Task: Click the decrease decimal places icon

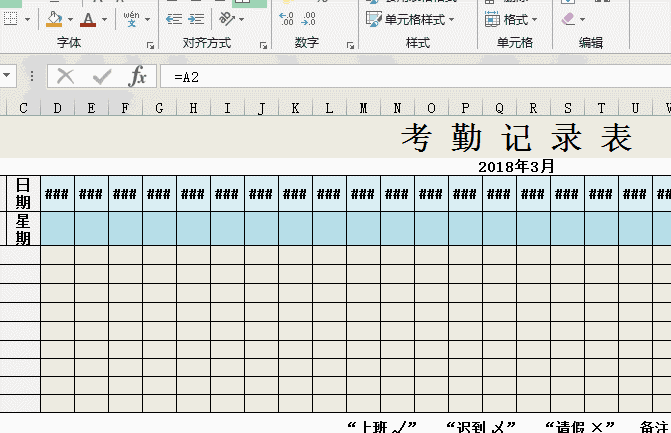Action: pyautogui.click(x=308, y=19)
